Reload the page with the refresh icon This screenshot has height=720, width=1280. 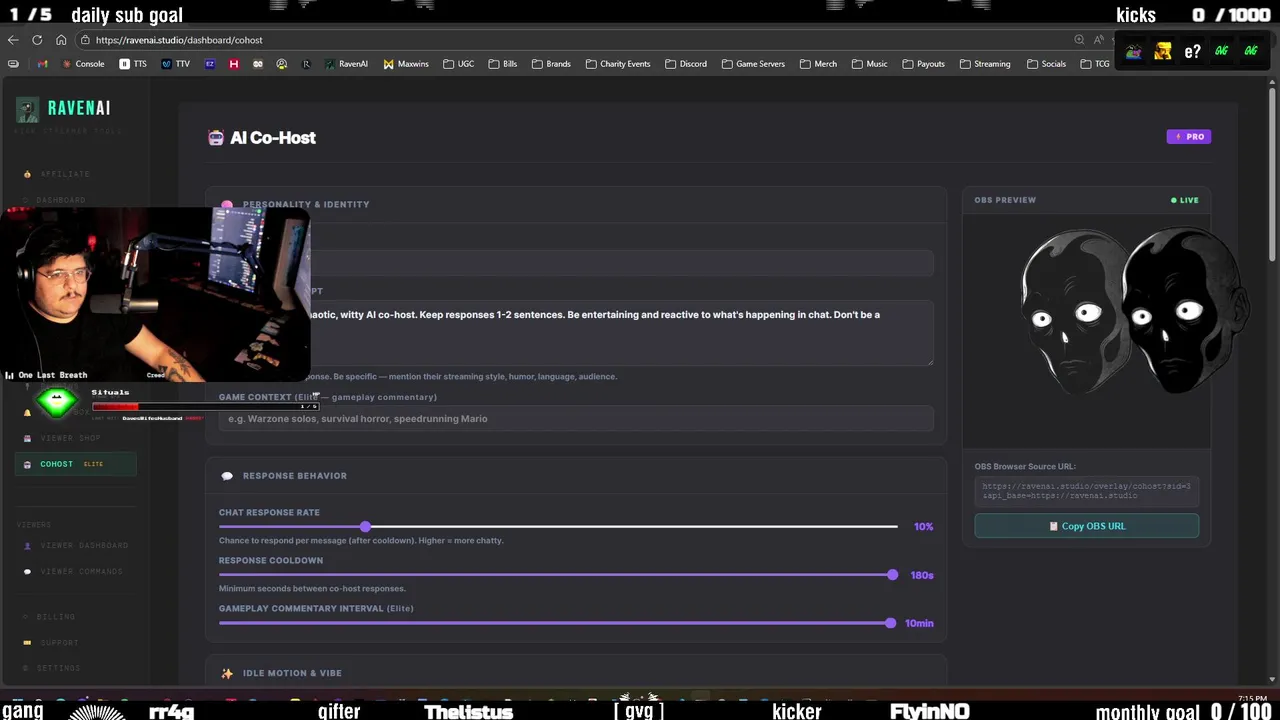pos(37,40)
